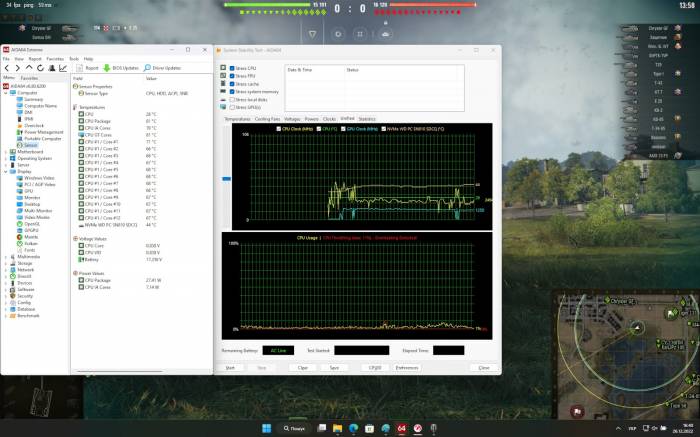The width and height of the screenshot is (700, 437).
Task: Expand the Multimedia tree node
Action: tap(6, 257)
